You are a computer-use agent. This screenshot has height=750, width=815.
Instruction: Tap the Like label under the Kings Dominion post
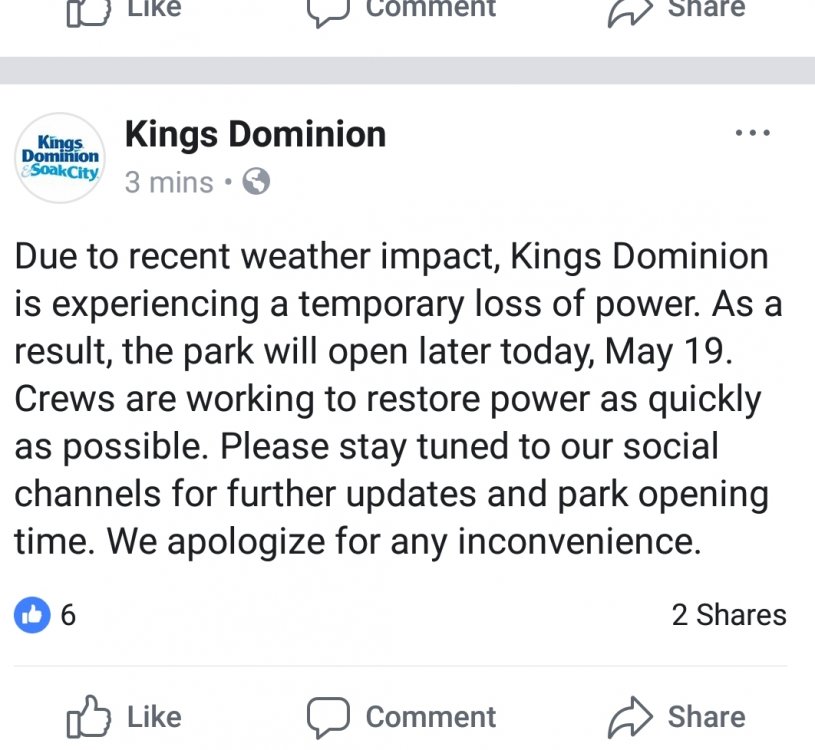click(x=155, y=717)
